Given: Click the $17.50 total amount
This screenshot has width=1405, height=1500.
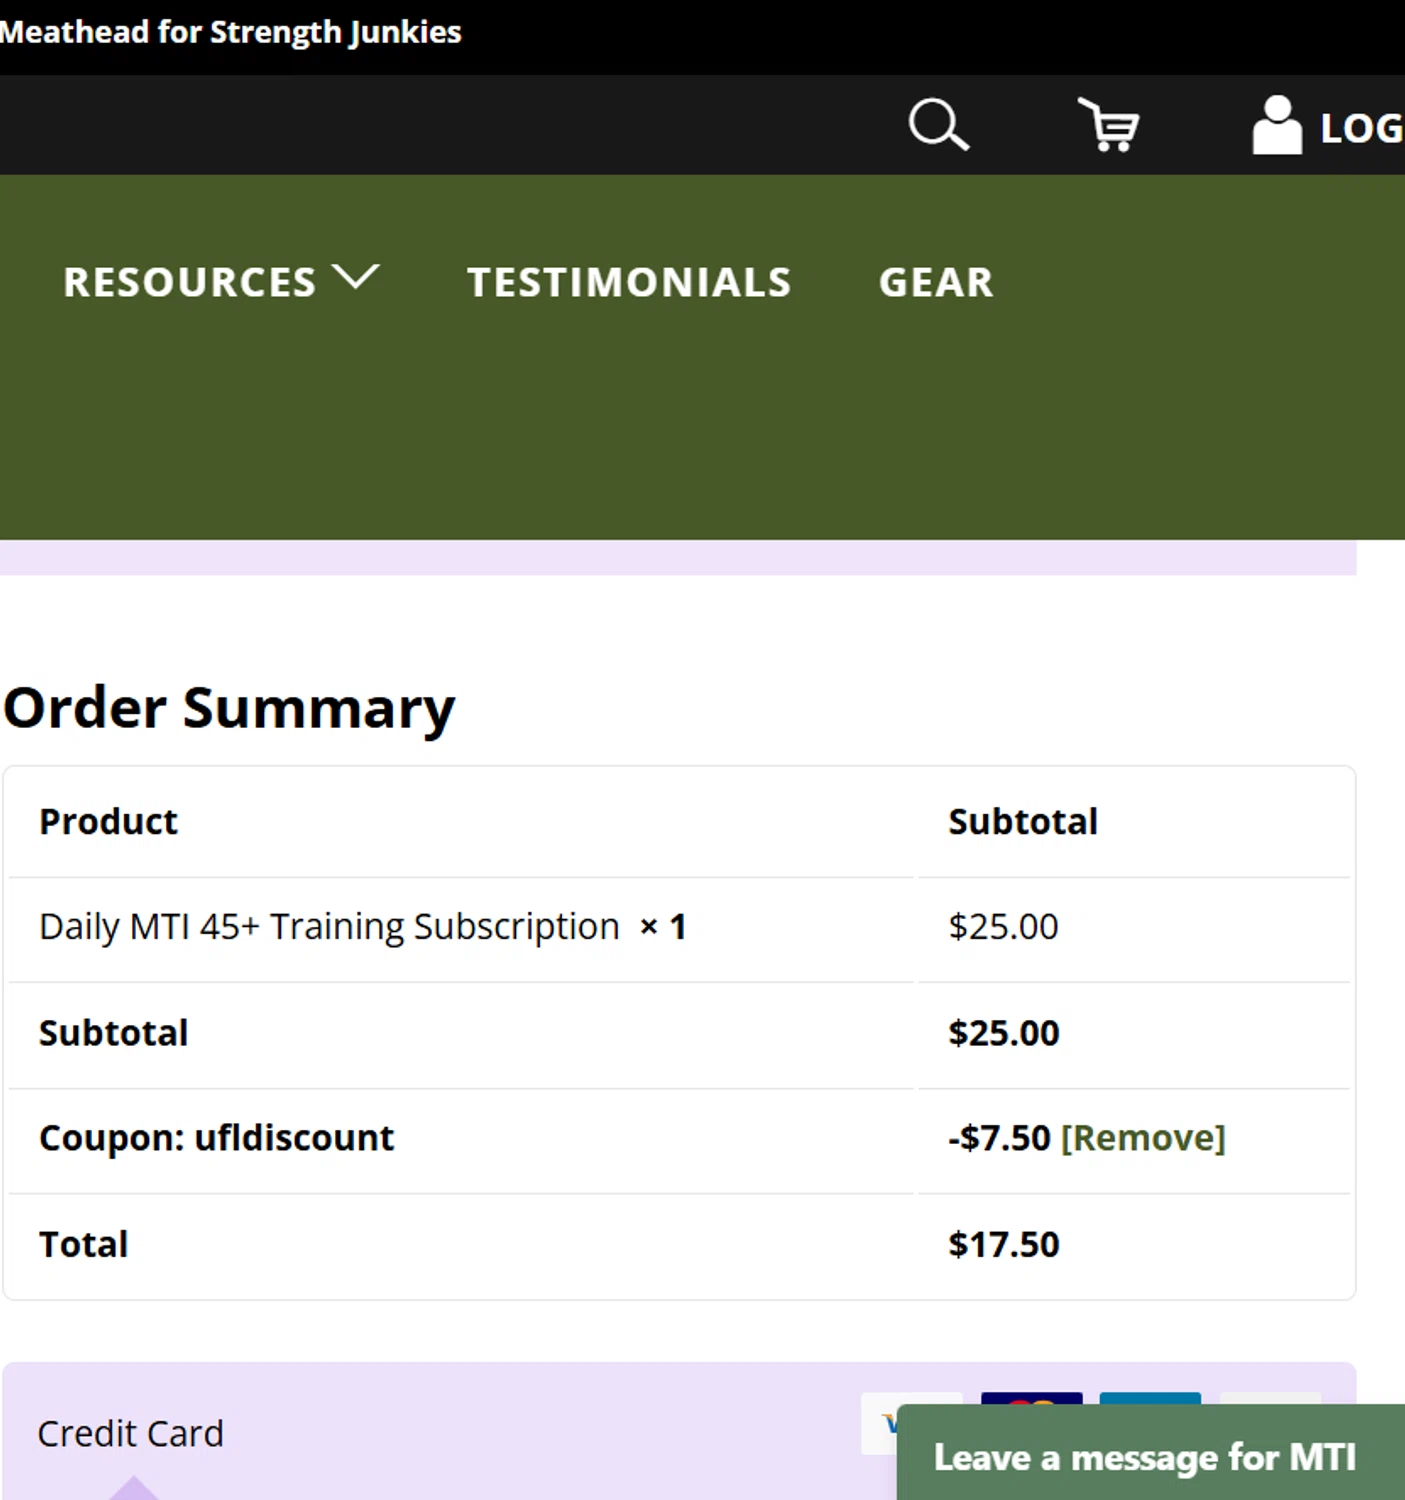Looking at the screenshot, I should (x=1003, y=1244).
